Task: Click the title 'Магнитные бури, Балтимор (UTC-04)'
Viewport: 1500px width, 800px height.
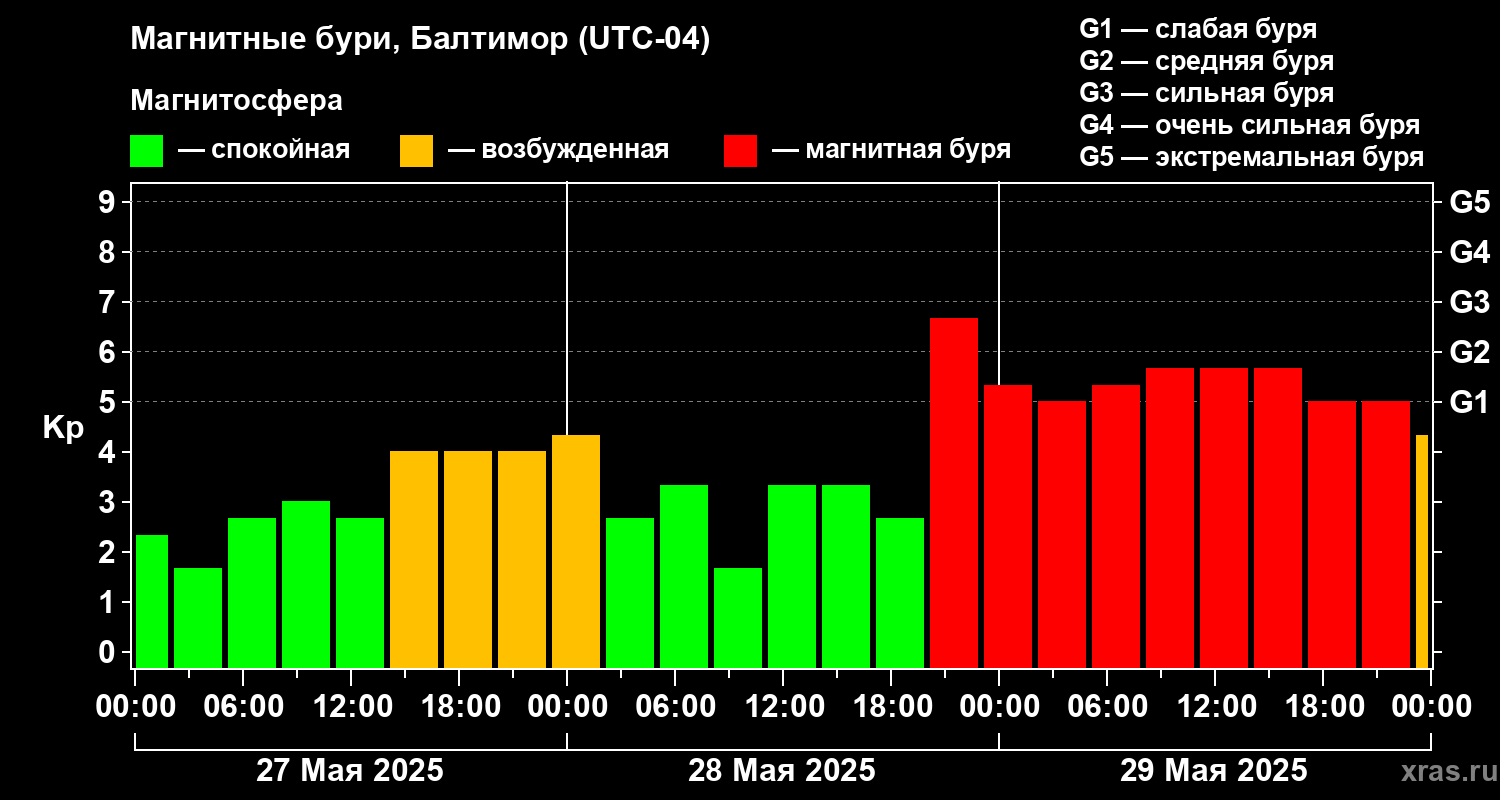Action: point(420,40)
